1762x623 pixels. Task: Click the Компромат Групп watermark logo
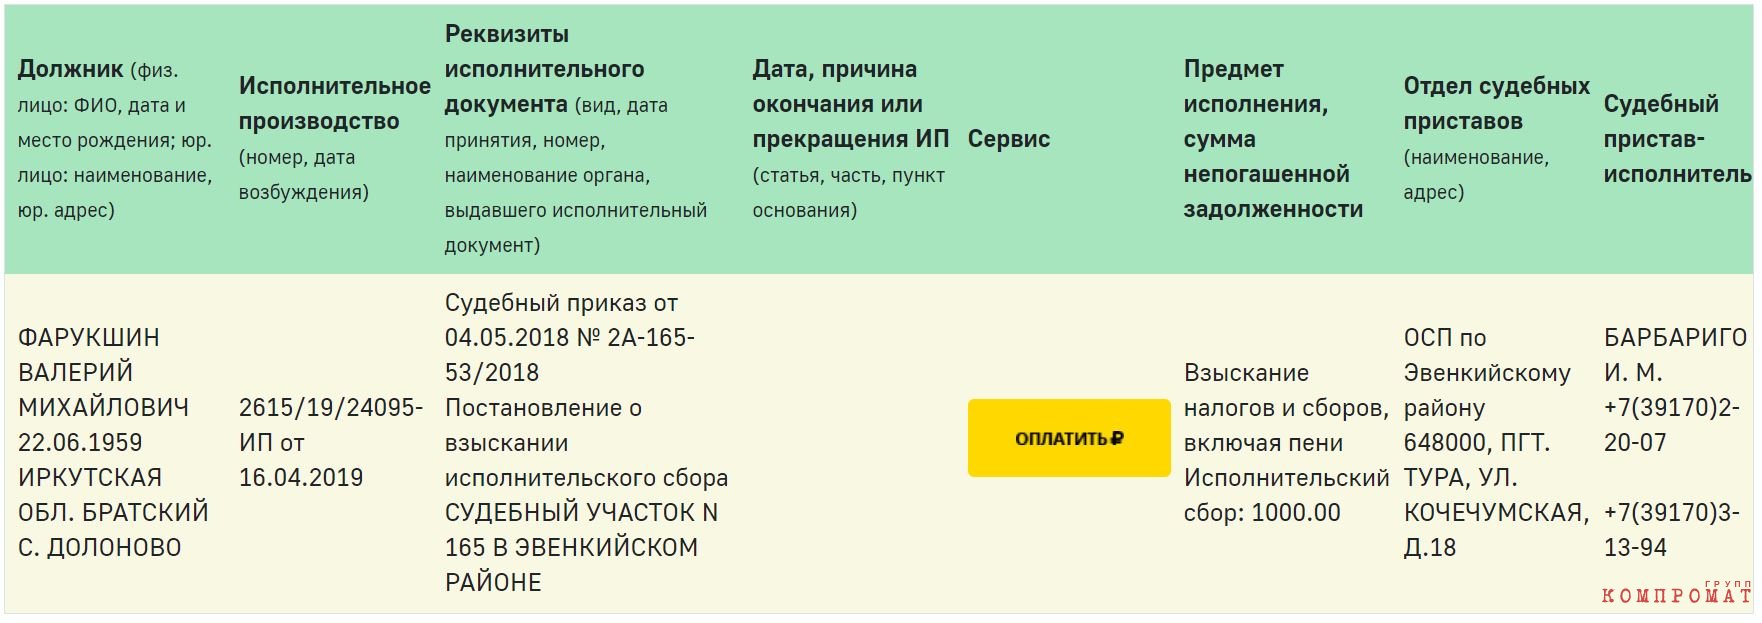[x=1676, y=593]
